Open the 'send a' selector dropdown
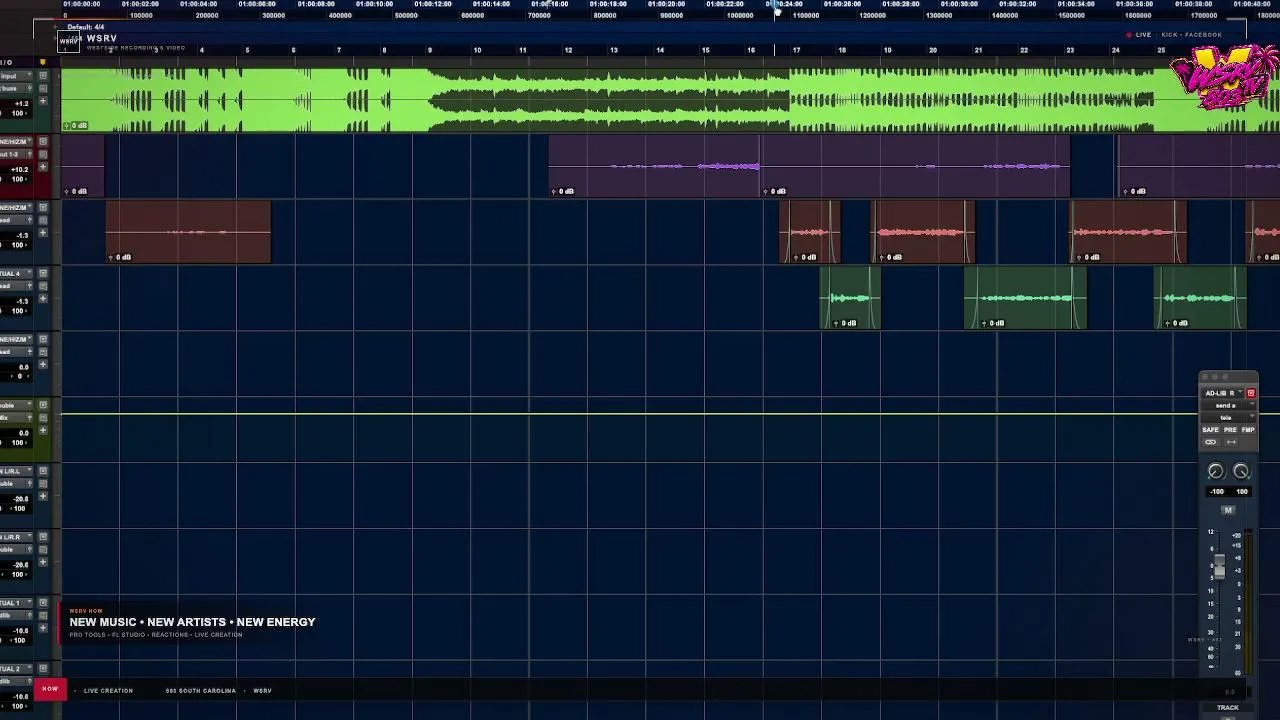The width and height of the screenshot is (1280, 720). point(1227,406)
